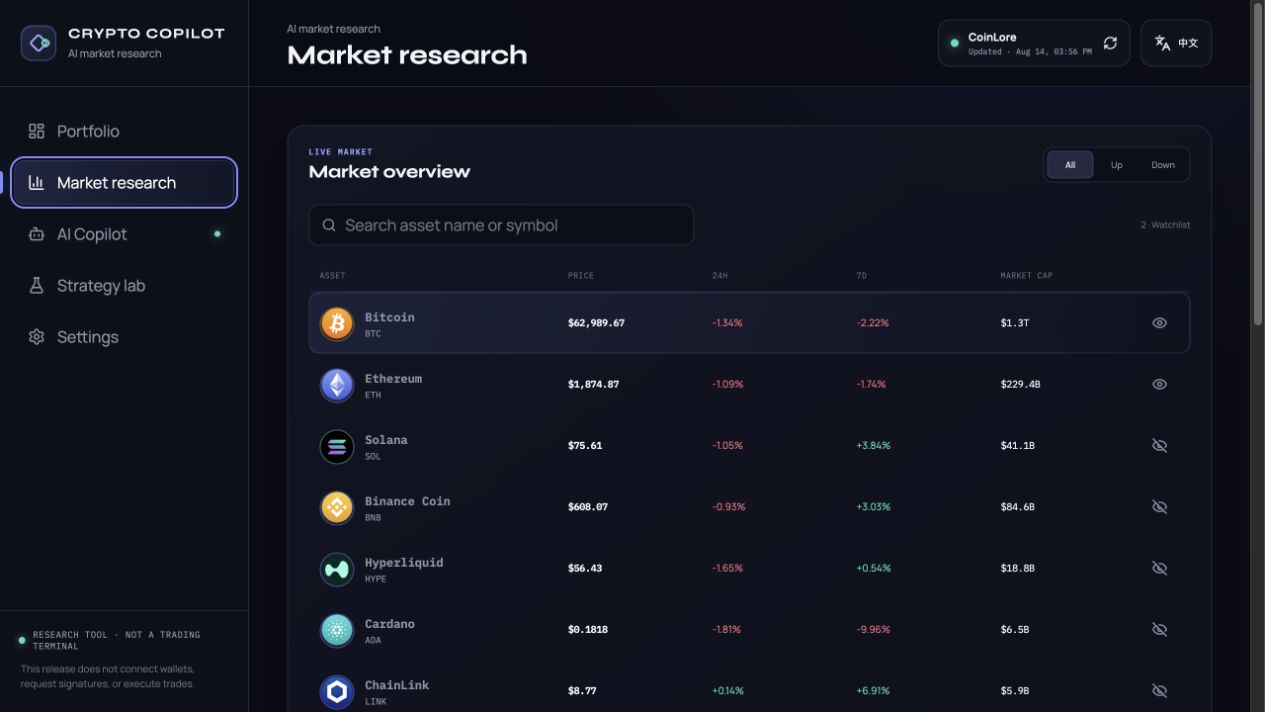Viewport: 1265px width, 712px height.
Task: Click the search magnifier icon
Action: (x=329, y=225)
